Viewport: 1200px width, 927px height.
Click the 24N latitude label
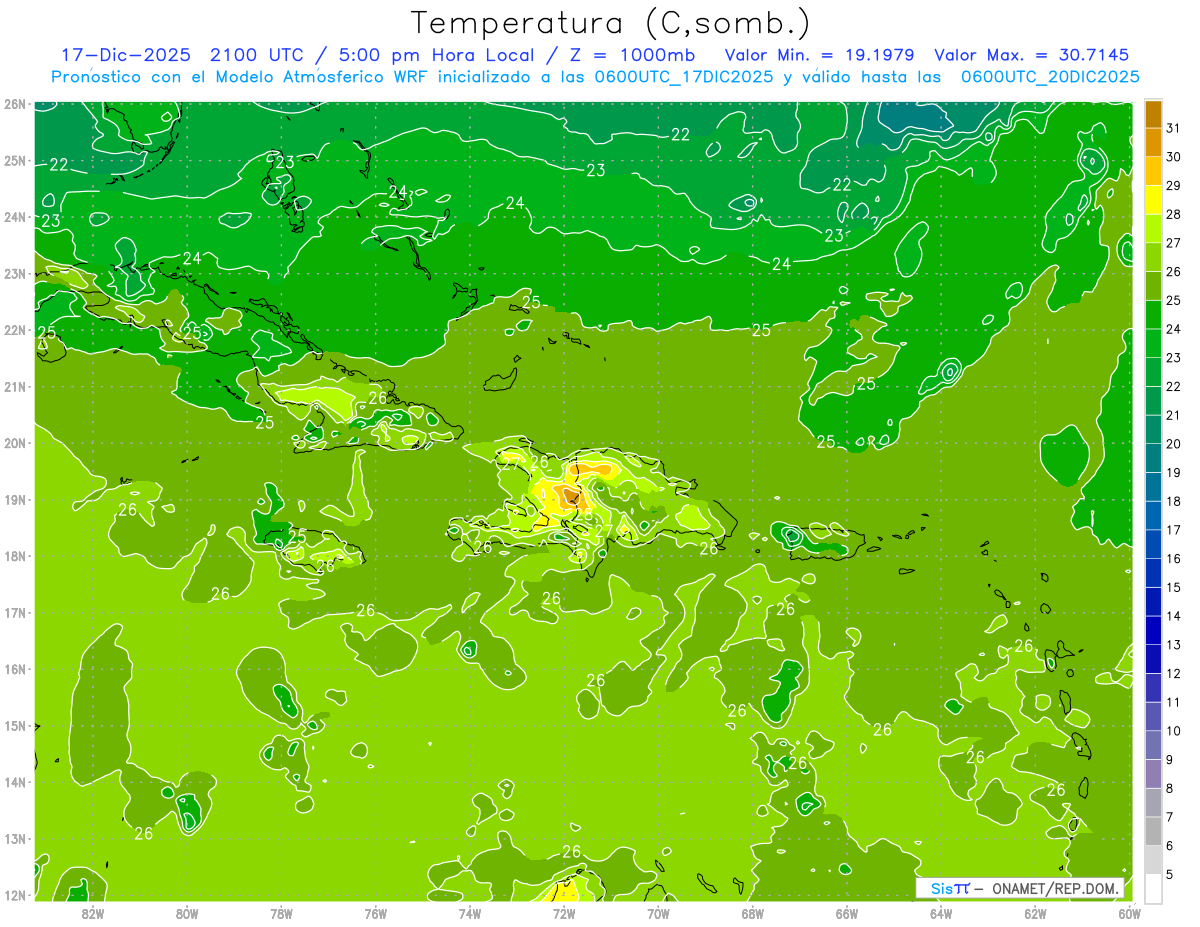[x=14, y=217]
